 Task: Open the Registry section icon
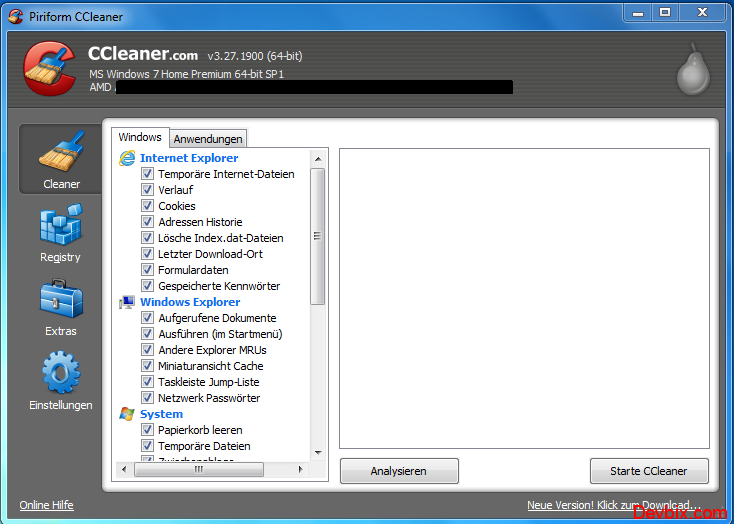(x=61, y=225)
